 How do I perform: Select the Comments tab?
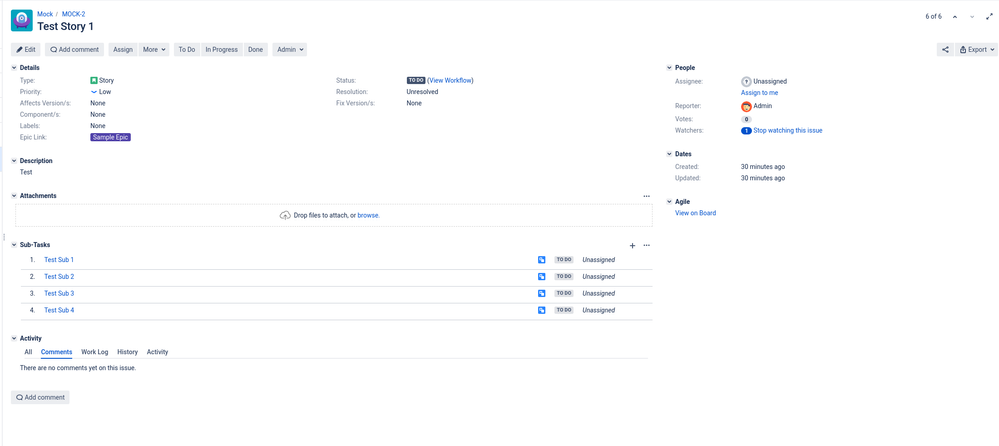[57, 352]
